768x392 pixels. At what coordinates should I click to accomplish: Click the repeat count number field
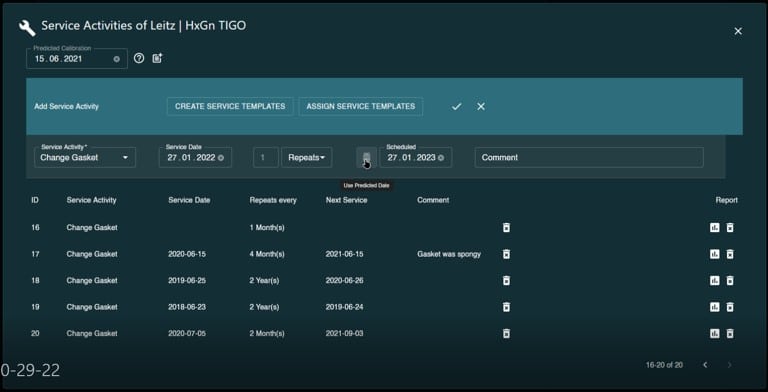(265, 158)
